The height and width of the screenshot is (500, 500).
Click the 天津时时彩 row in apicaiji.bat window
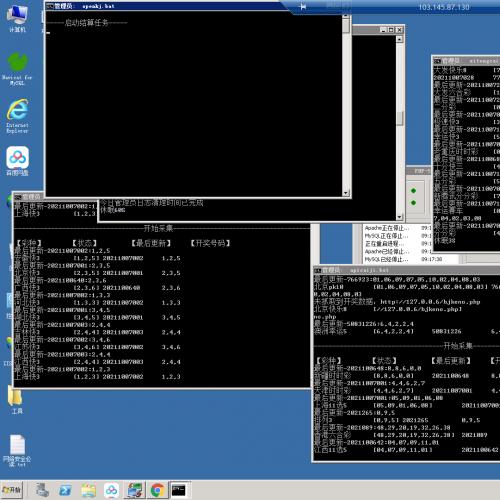pos(407,391)
